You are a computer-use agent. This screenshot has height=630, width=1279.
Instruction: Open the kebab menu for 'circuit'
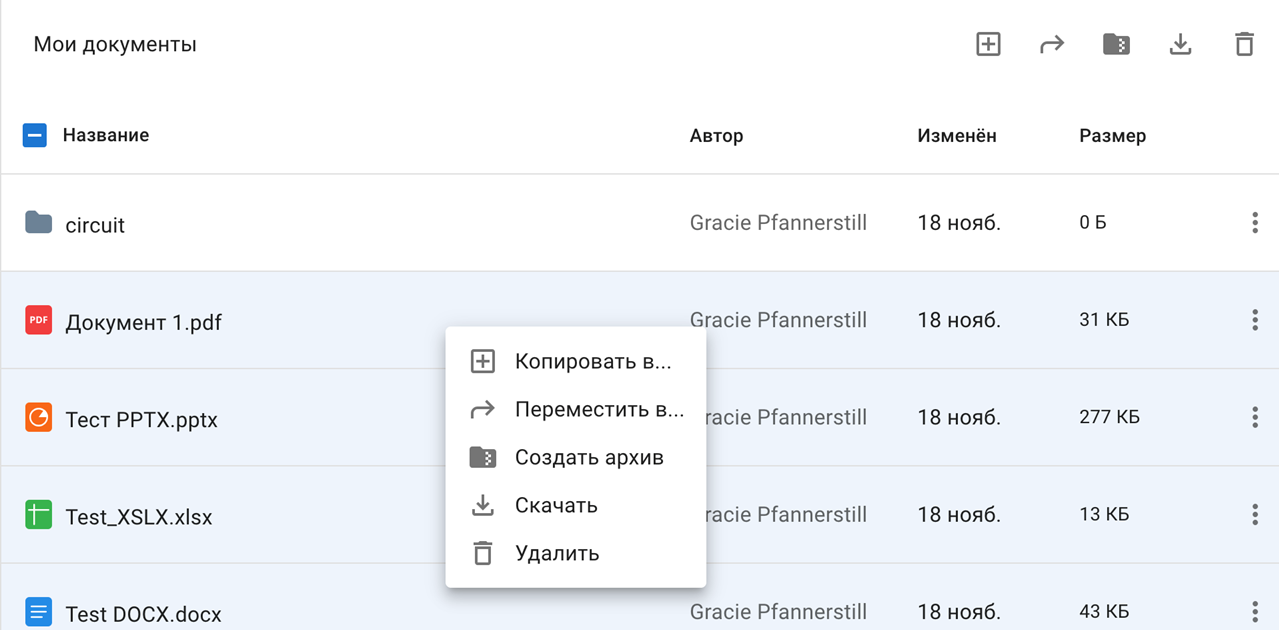[x=1255, y=222]
